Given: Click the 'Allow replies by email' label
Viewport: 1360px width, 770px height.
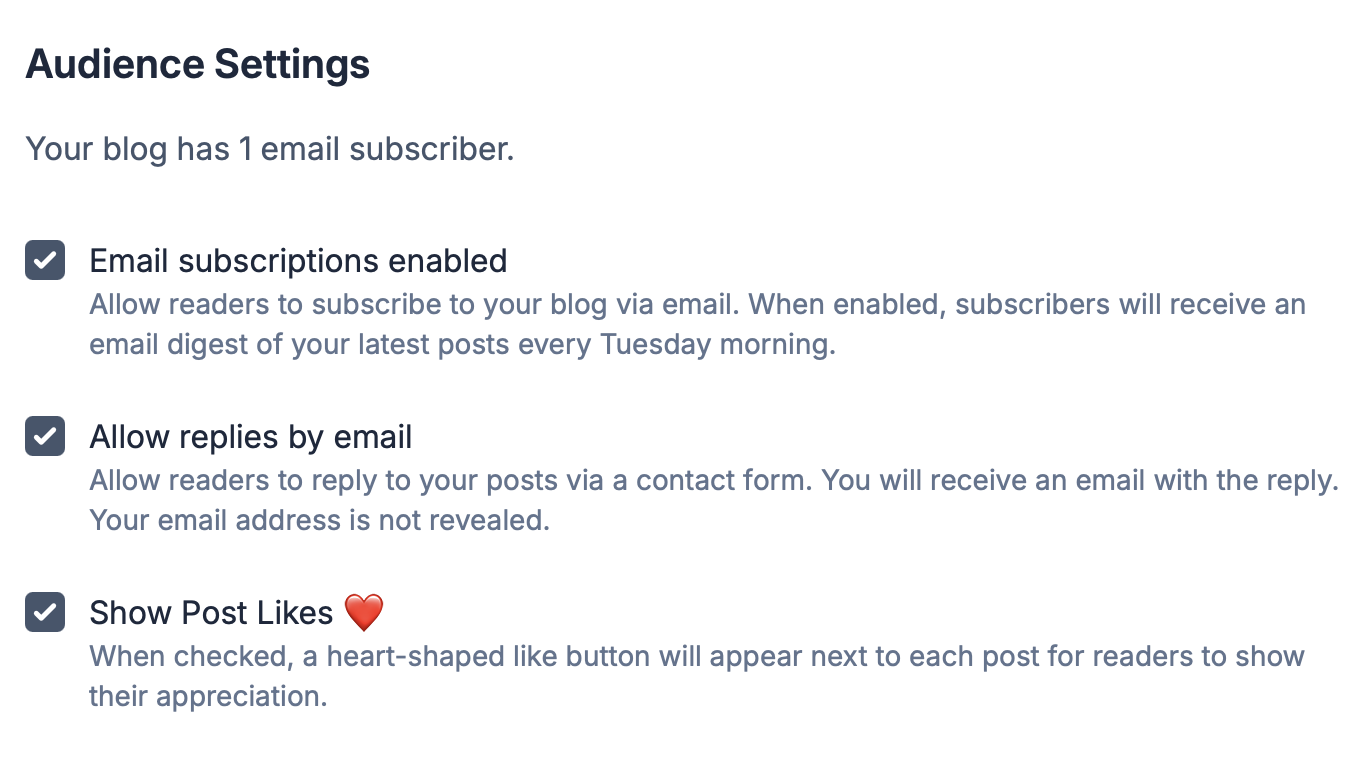Looking at the screenshot, I should point(251,437).
